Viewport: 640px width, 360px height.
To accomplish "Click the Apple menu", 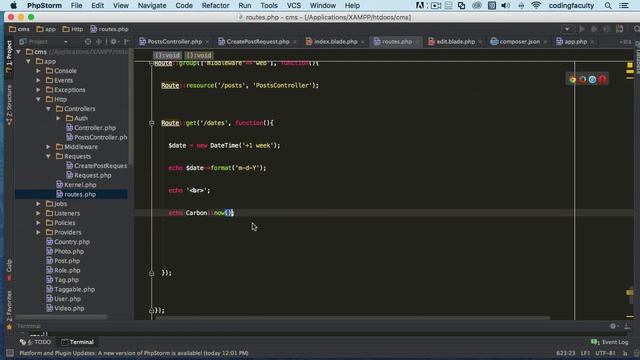I will click(13, 6).
